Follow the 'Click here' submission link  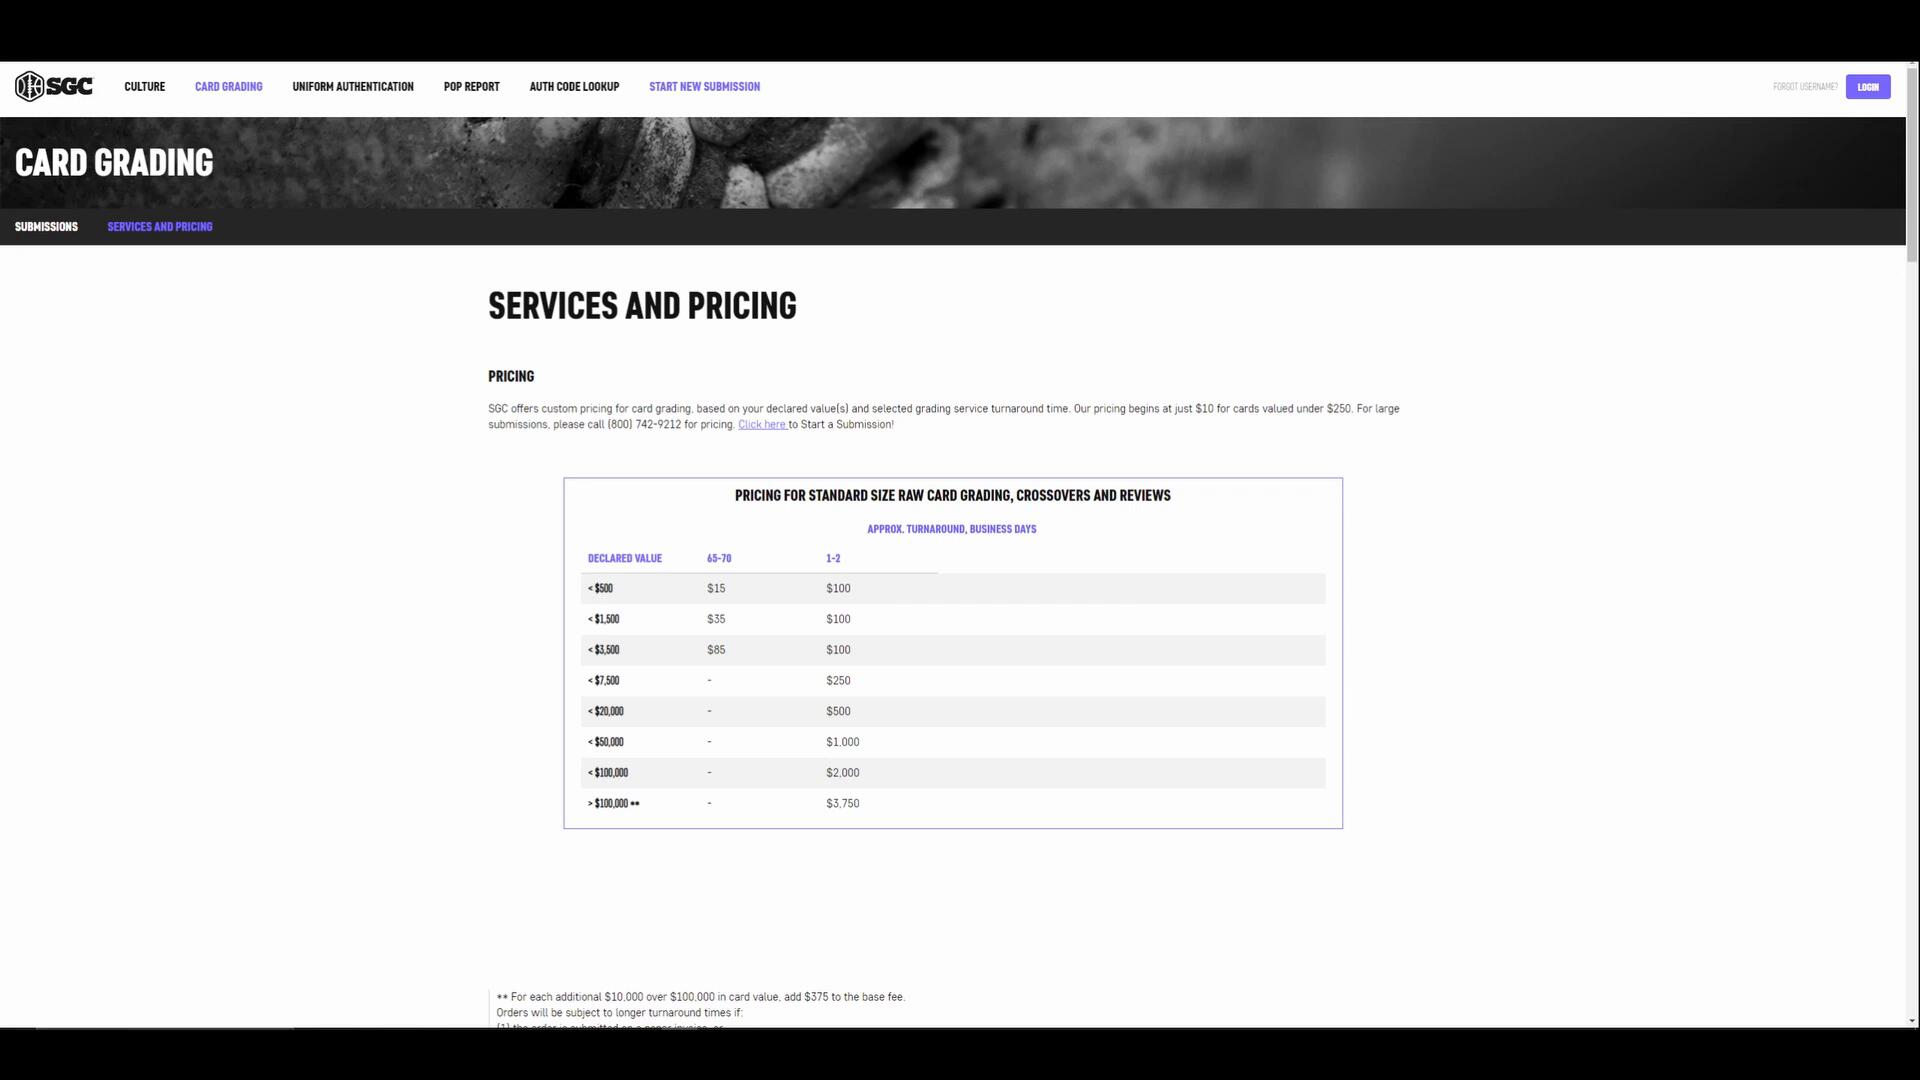pyautogui.click(x=762, y=425)
